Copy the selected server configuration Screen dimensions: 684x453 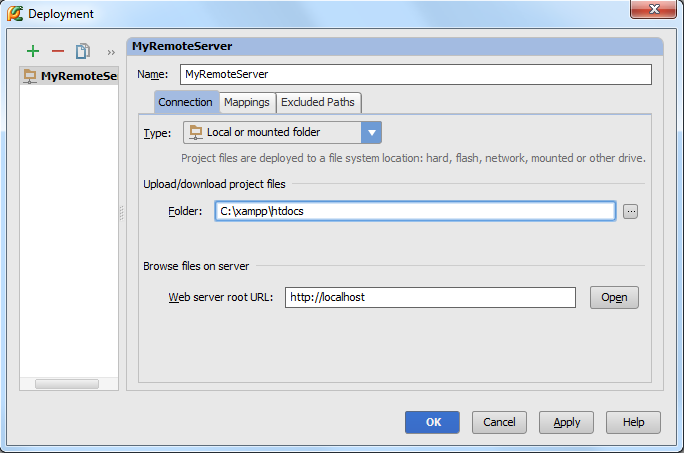[x=82, y=51]
